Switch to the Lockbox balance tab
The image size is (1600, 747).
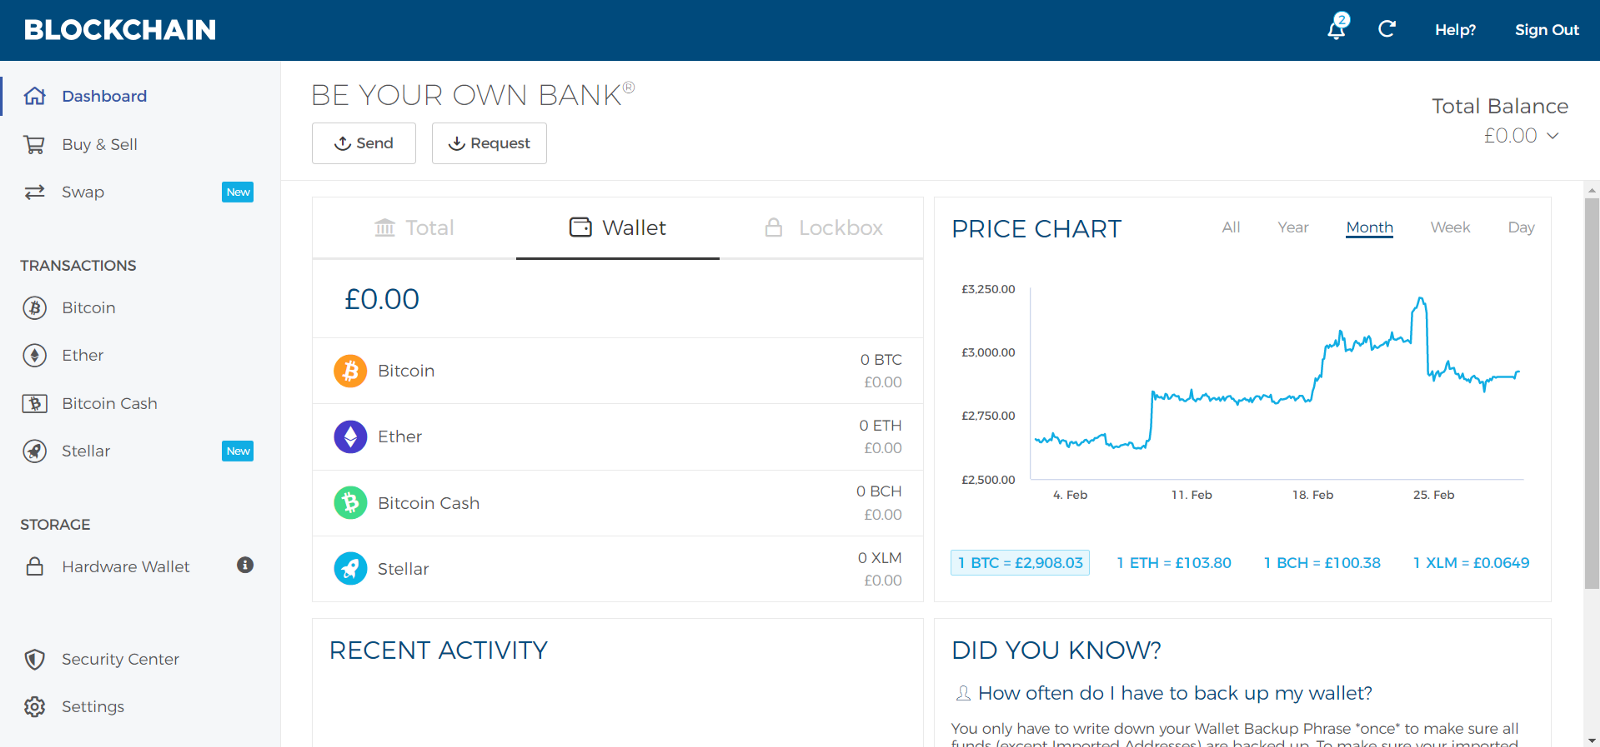822,228
